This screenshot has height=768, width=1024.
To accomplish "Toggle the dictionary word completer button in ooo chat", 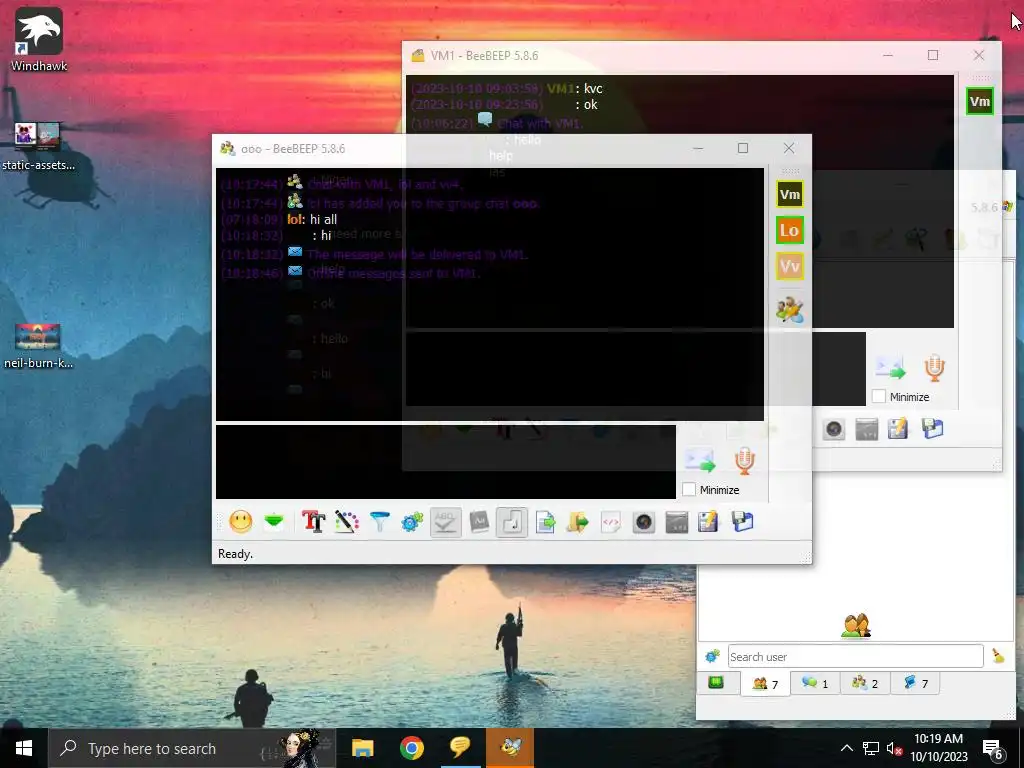I will 479,522.
